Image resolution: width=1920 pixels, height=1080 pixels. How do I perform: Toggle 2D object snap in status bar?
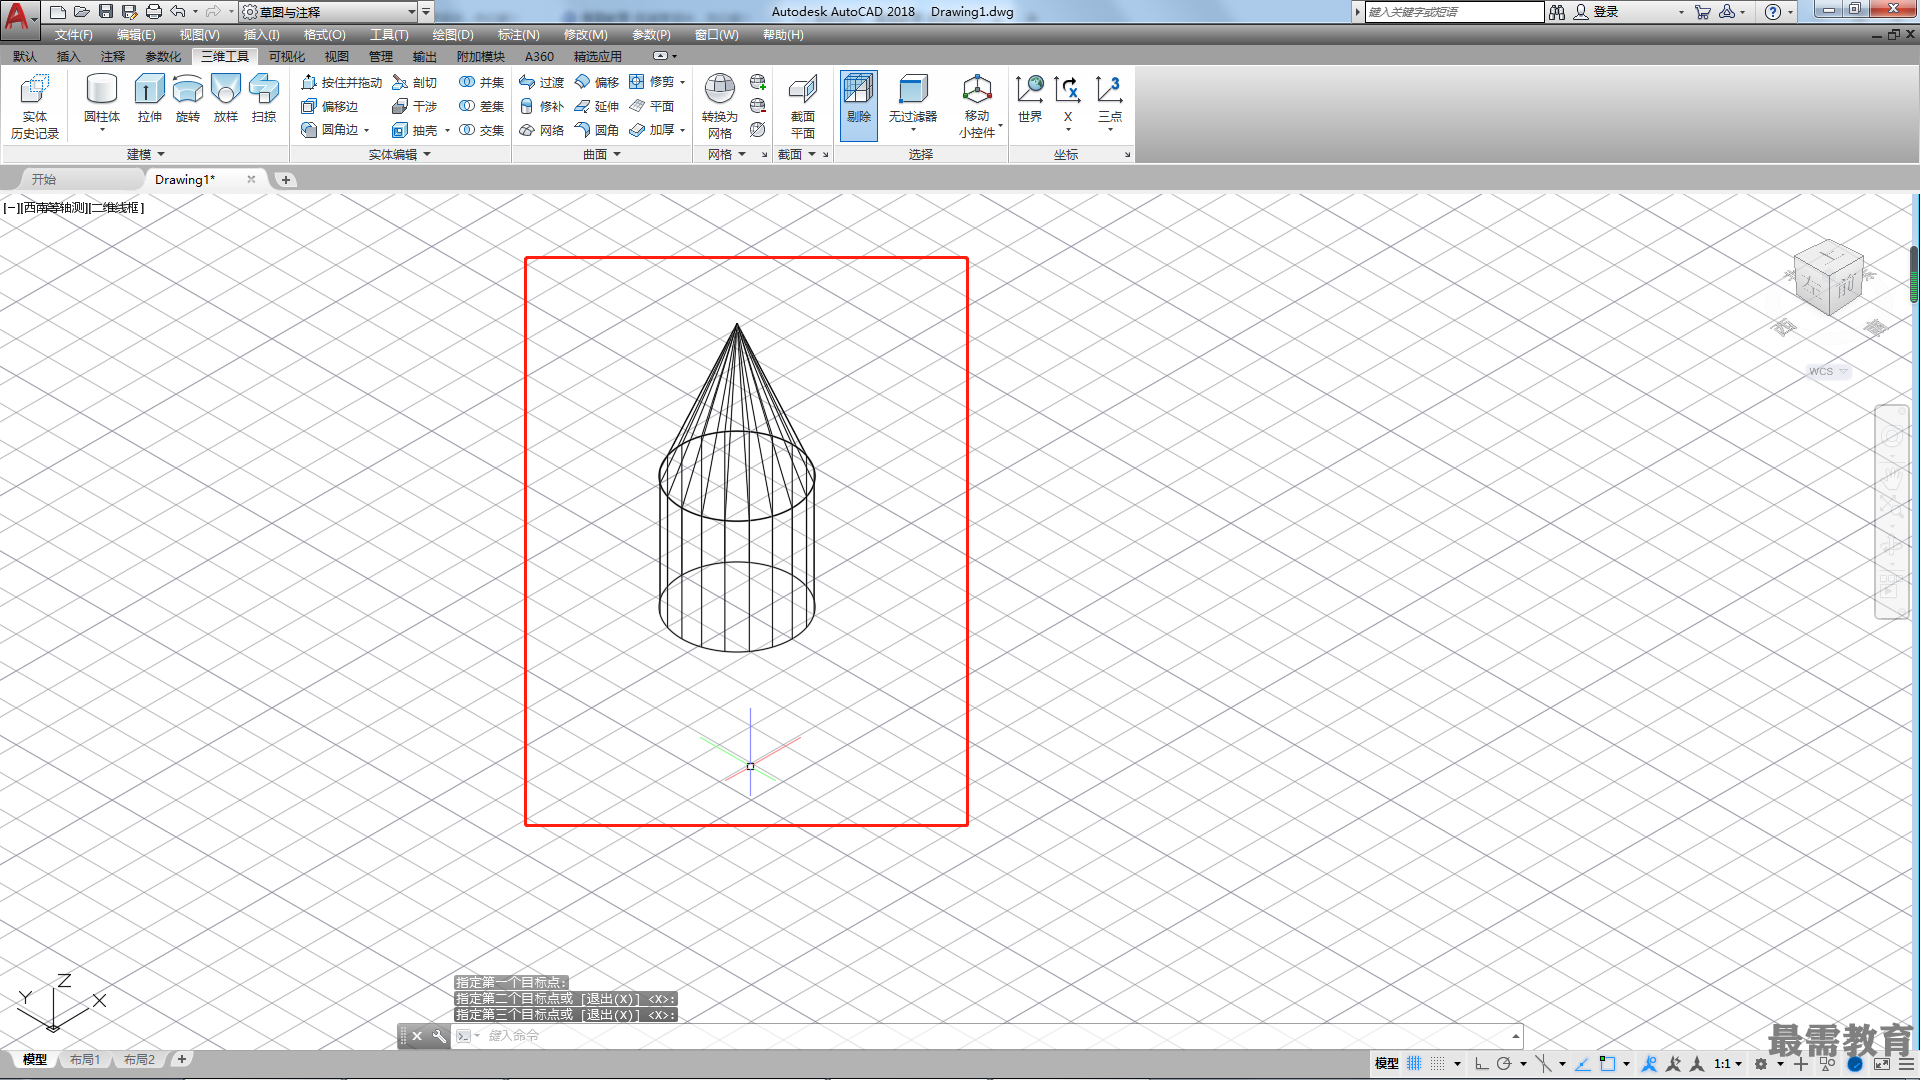pos(1607,1064)
